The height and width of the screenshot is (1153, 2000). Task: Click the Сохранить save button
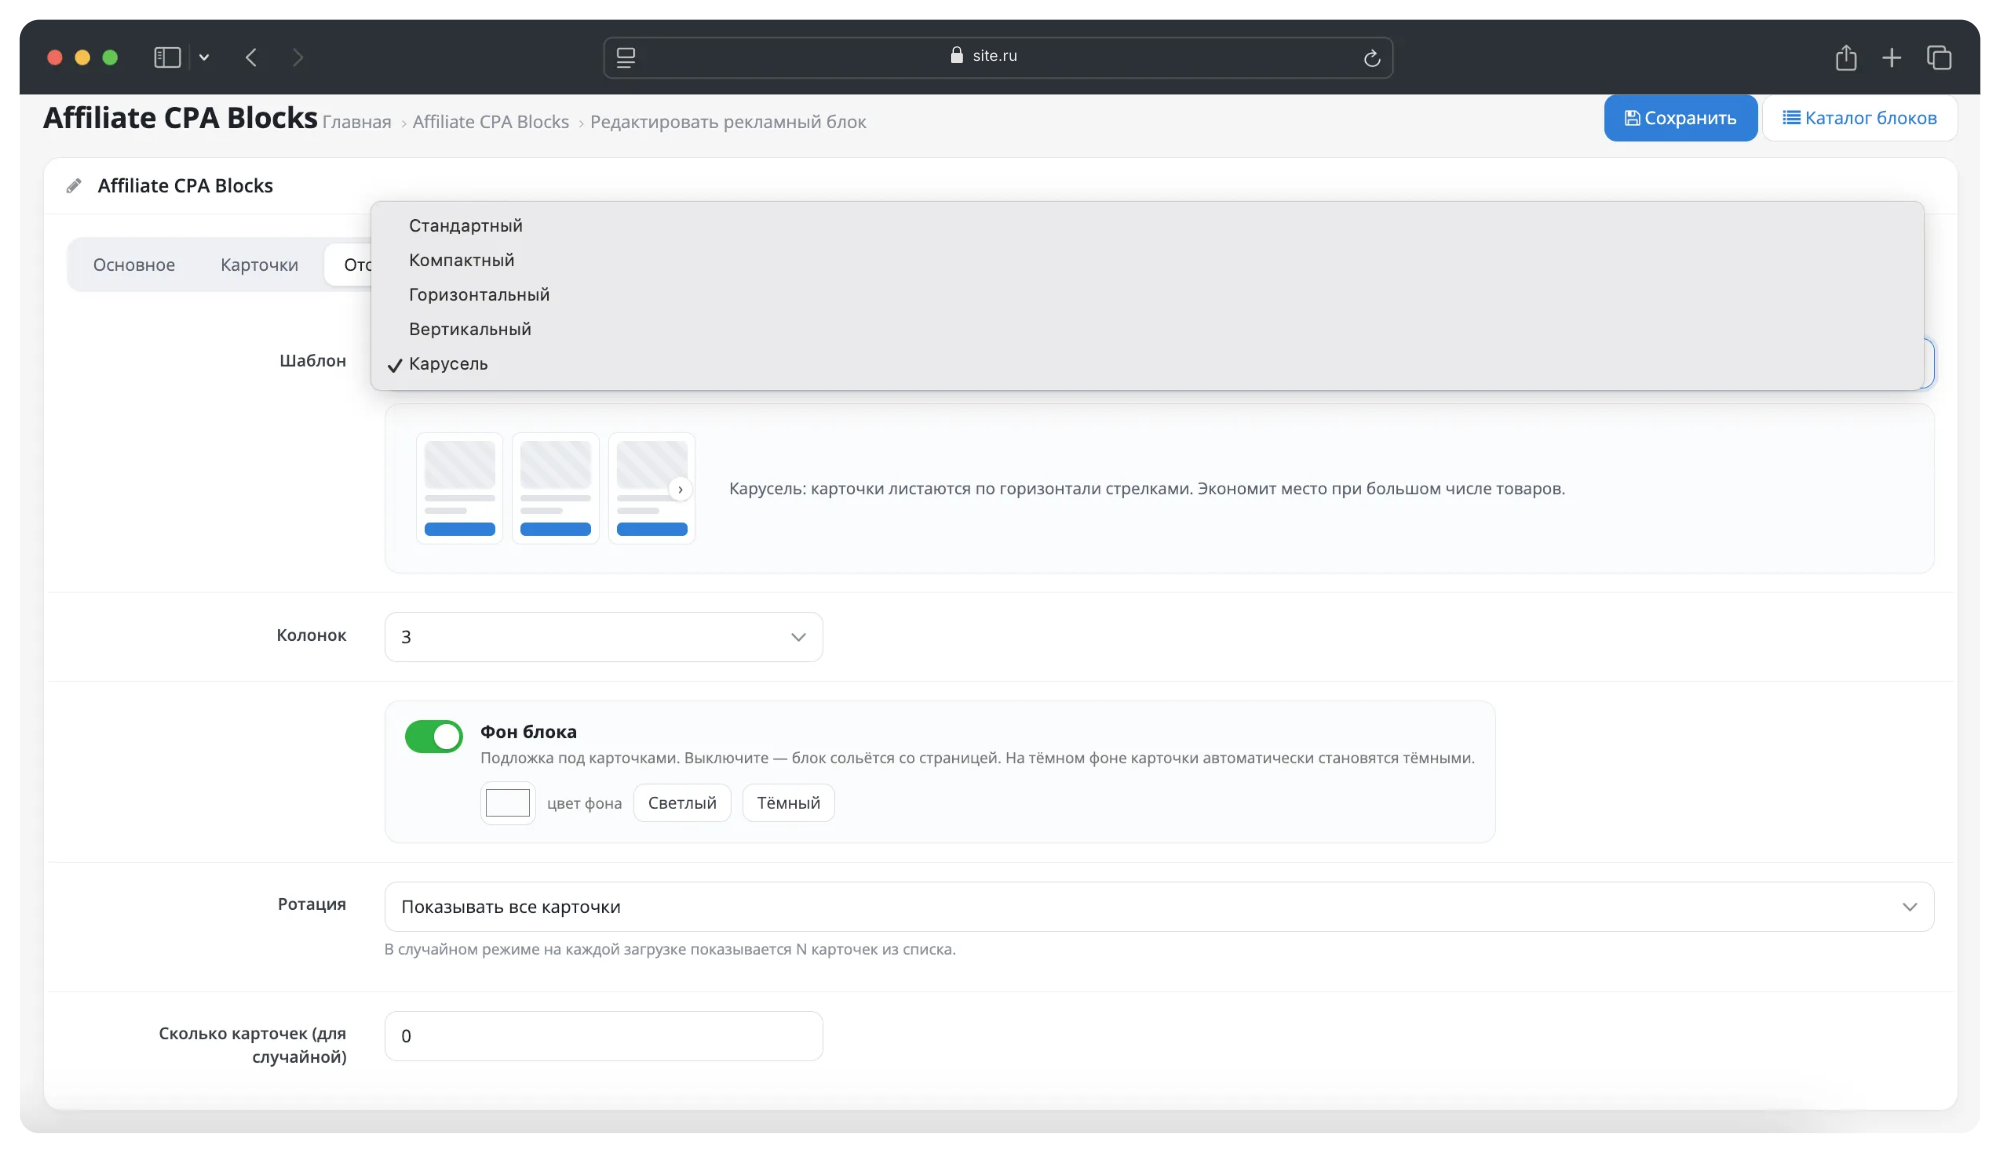[1680, 118]
